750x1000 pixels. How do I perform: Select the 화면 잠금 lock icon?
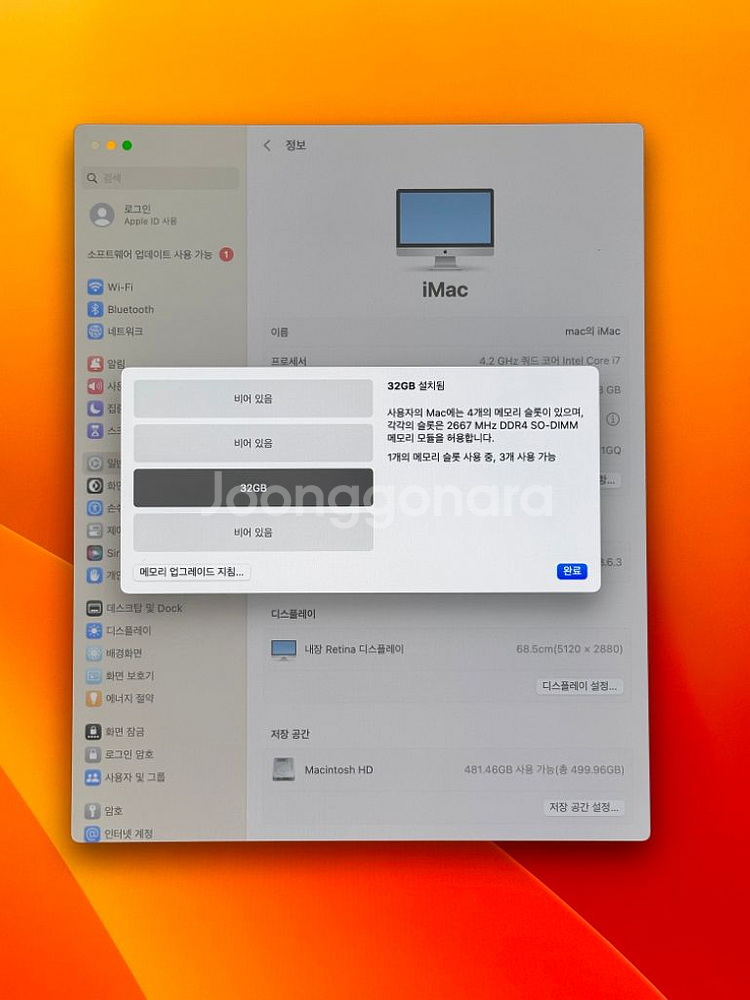pos(93,732)
